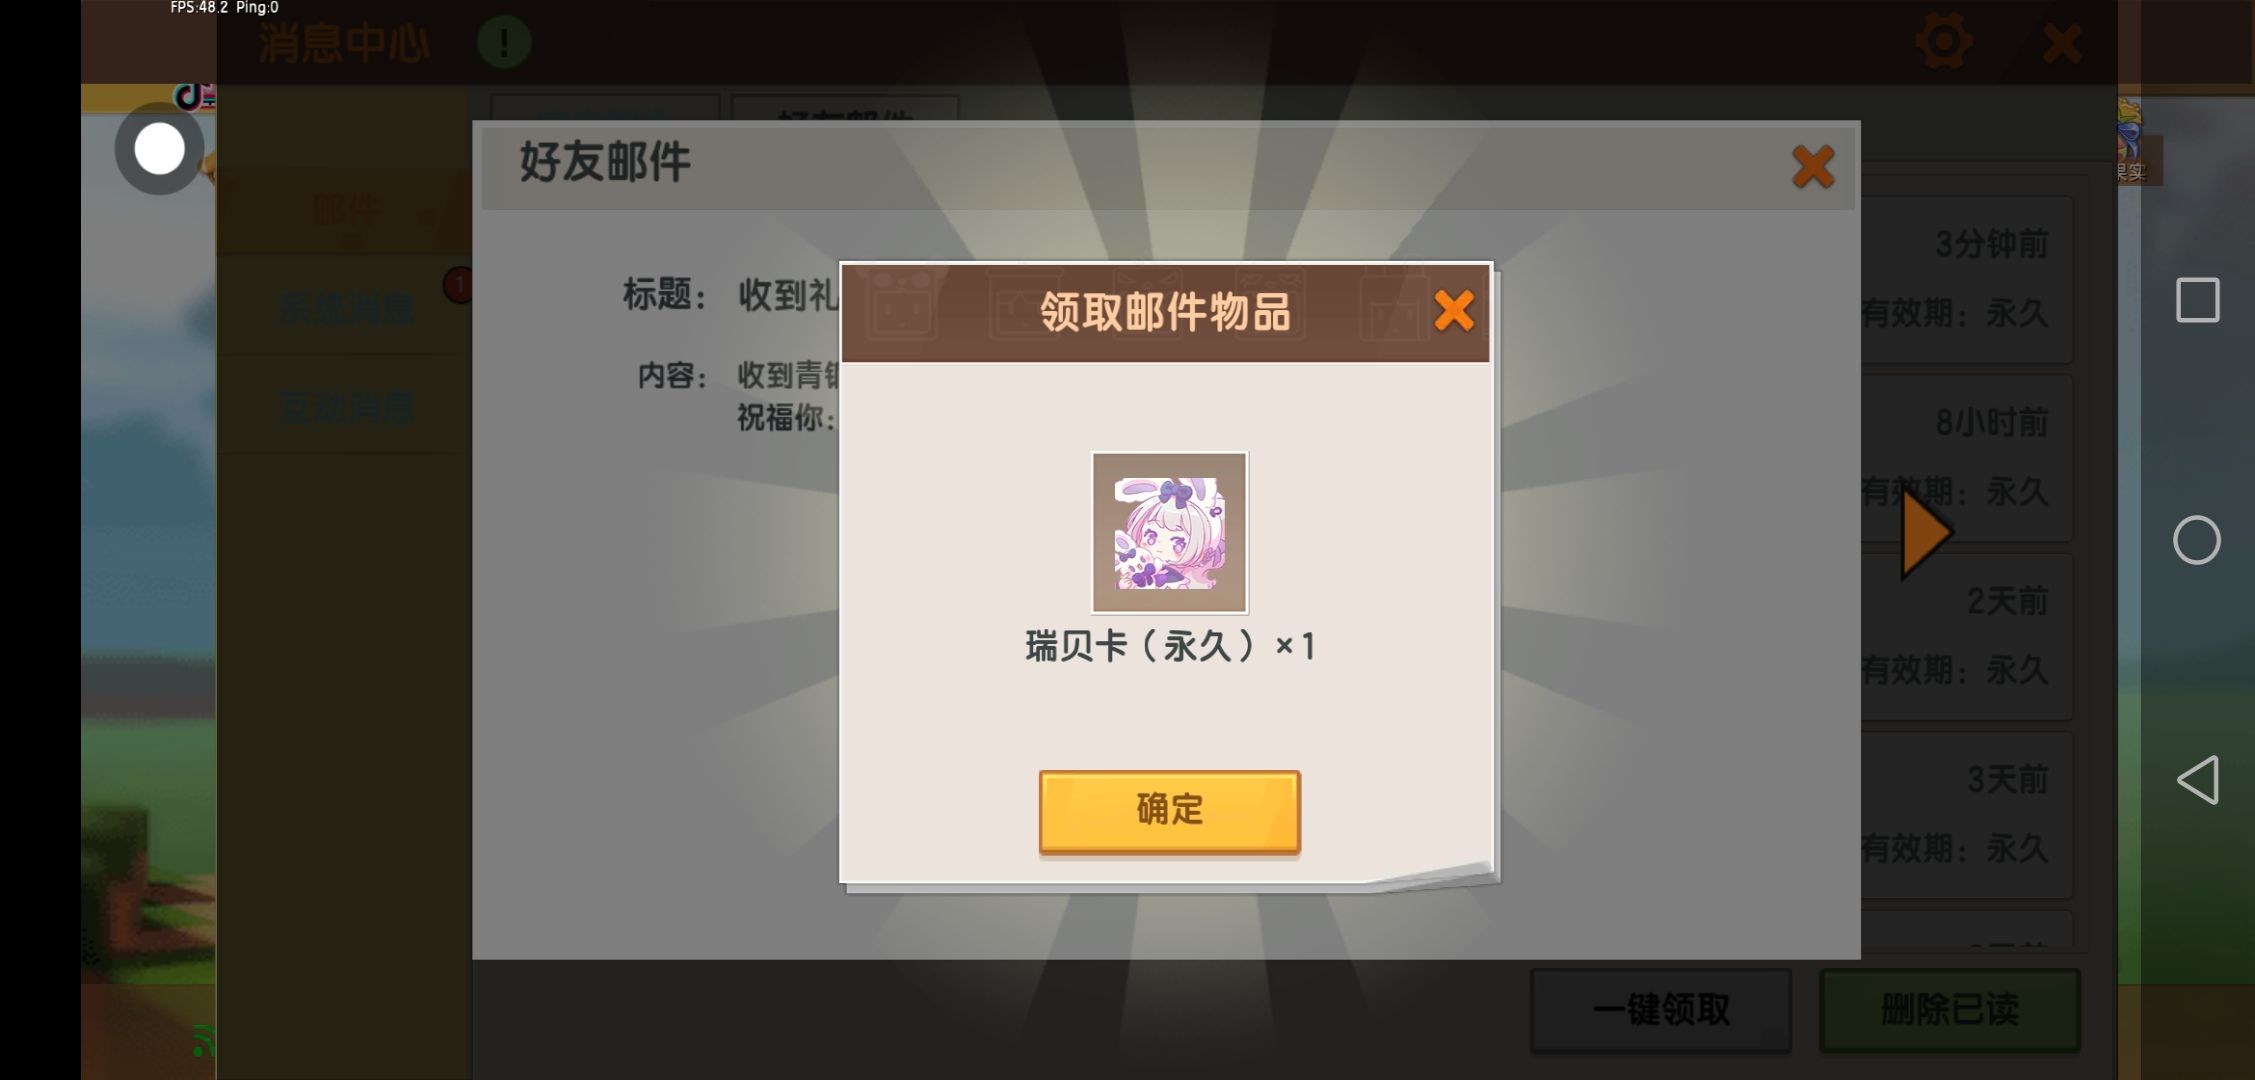2255x1080 pixels.
Task: Tap the white screen recorder circle
Action: (160, 149)
